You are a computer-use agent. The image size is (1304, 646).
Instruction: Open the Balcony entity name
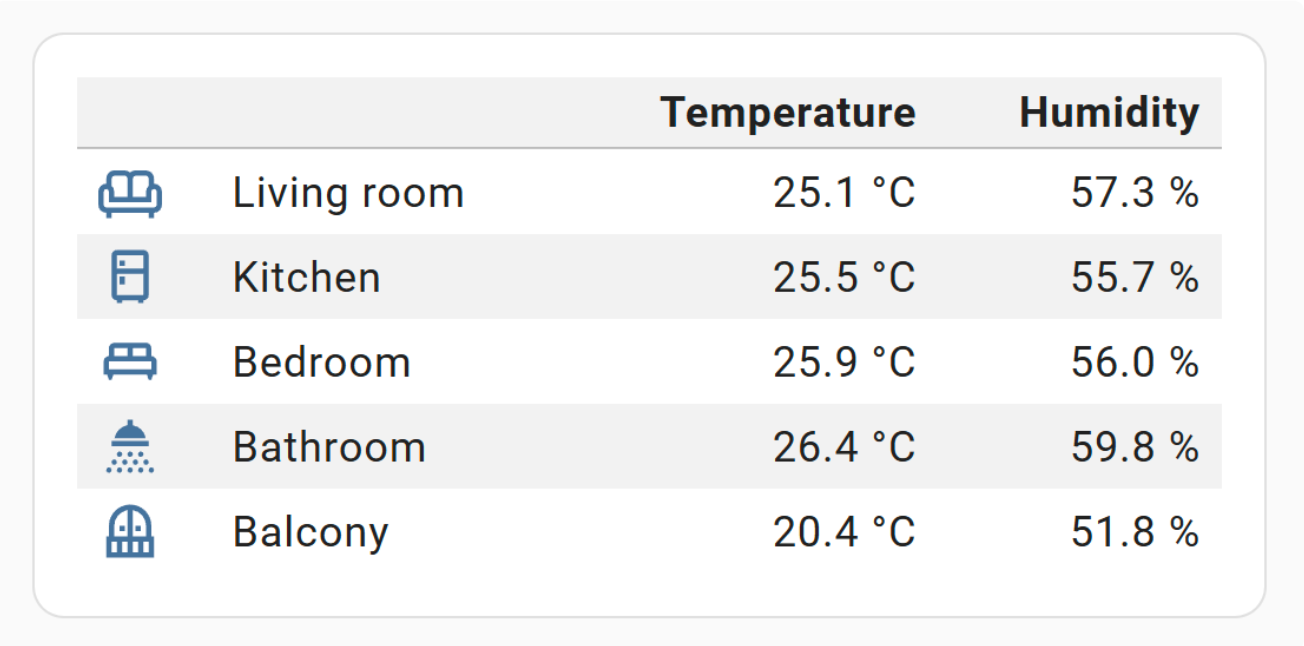(310, 532)
